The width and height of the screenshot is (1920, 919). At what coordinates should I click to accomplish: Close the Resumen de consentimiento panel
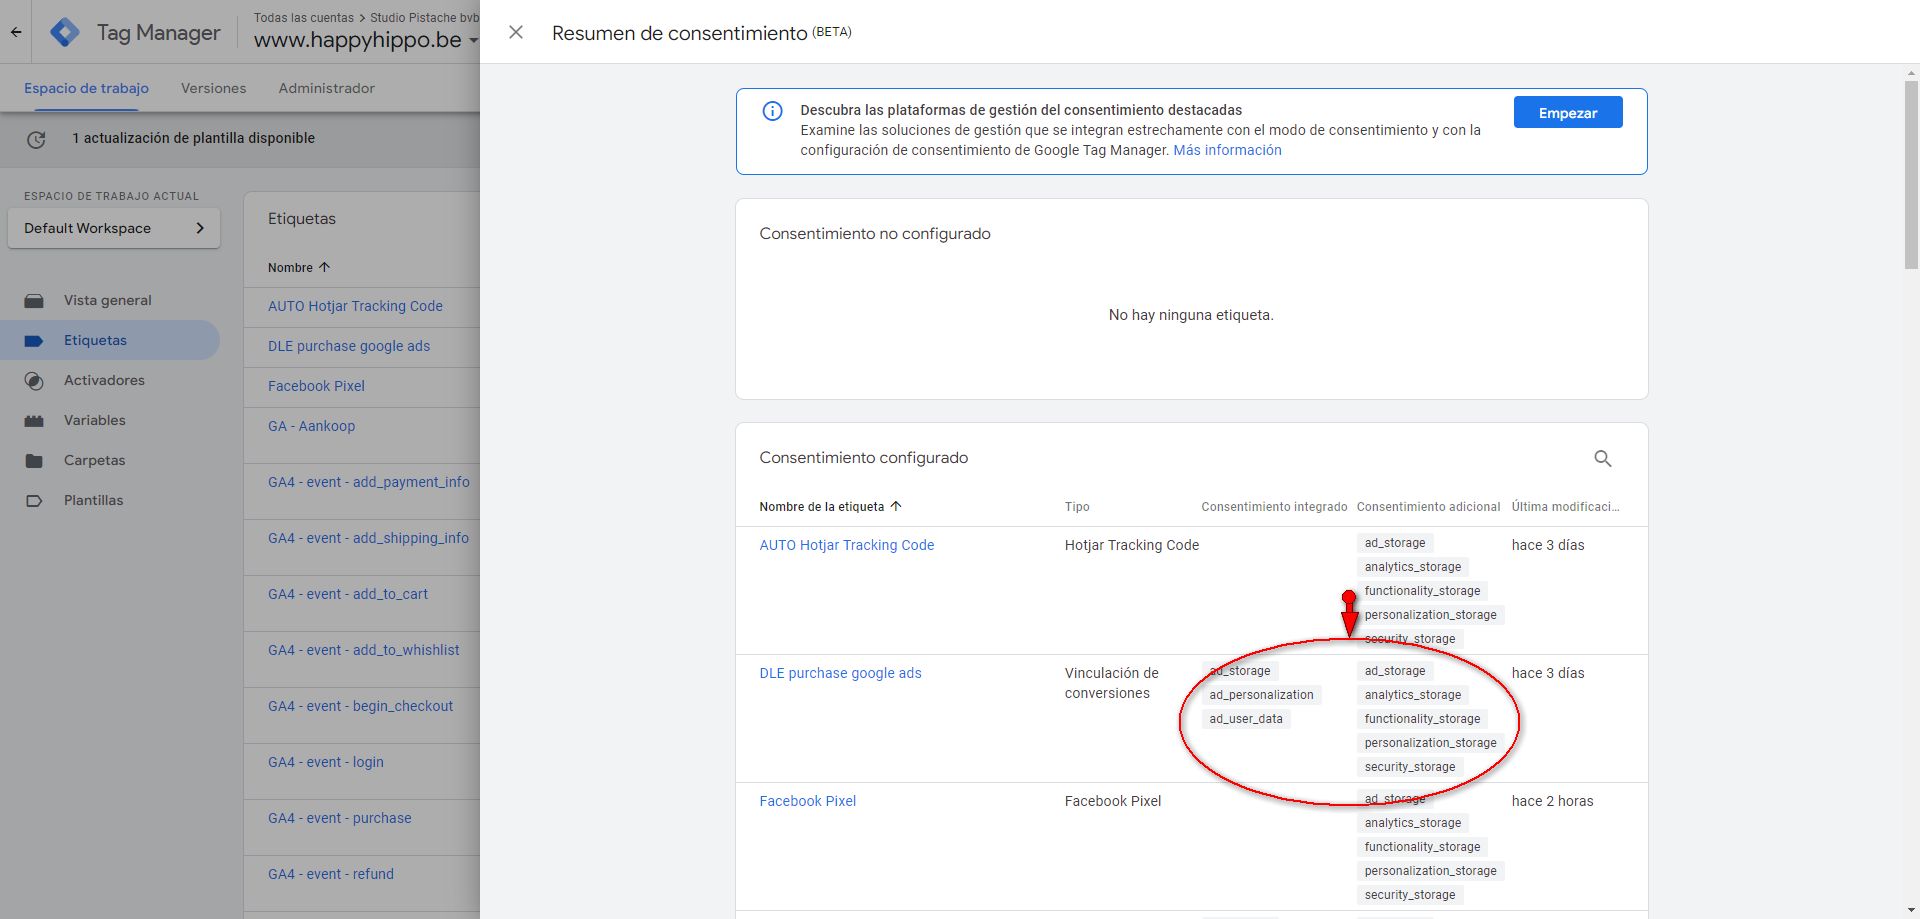click(x=516, y=32)
